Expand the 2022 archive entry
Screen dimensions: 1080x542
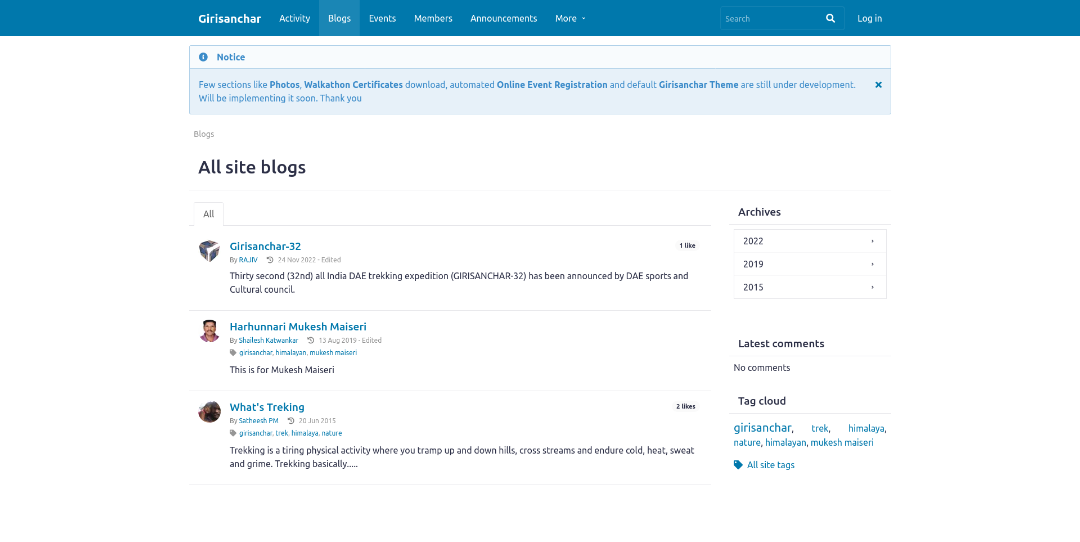point(809,241)
